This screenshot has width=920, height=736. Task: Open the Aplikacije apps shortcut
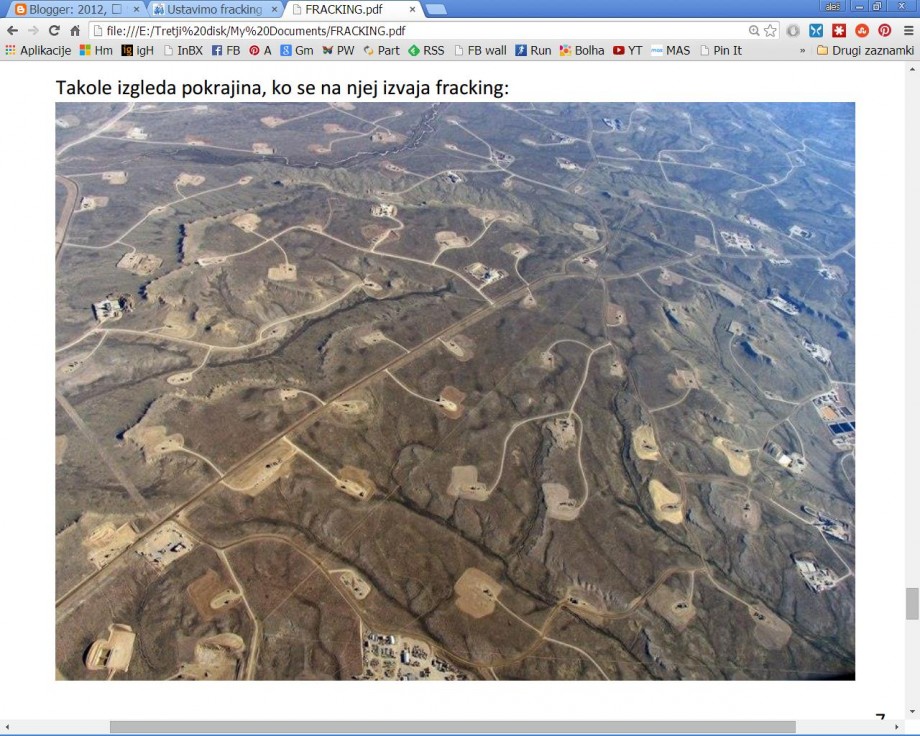(38, 50)
